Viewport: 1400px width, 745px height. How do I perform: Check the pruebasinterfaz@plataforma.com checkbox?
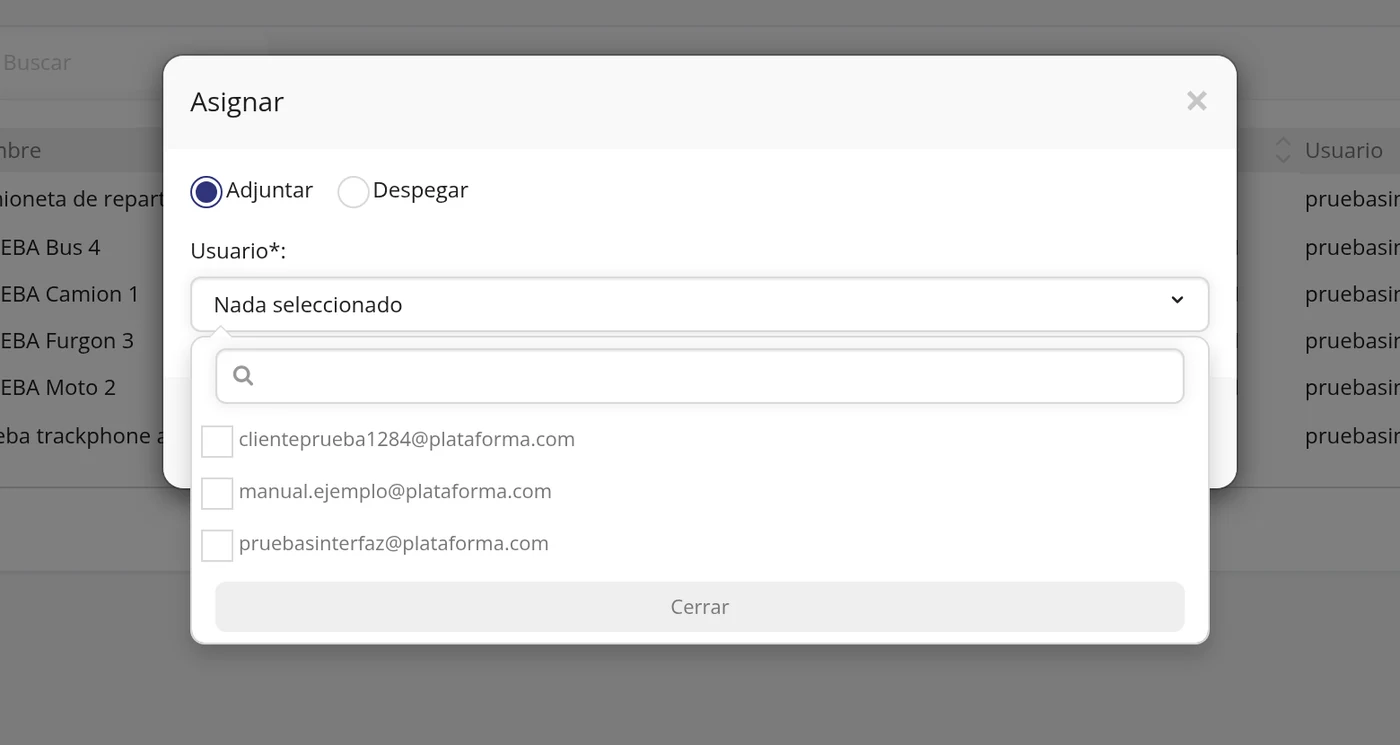[x=217, y=545]
